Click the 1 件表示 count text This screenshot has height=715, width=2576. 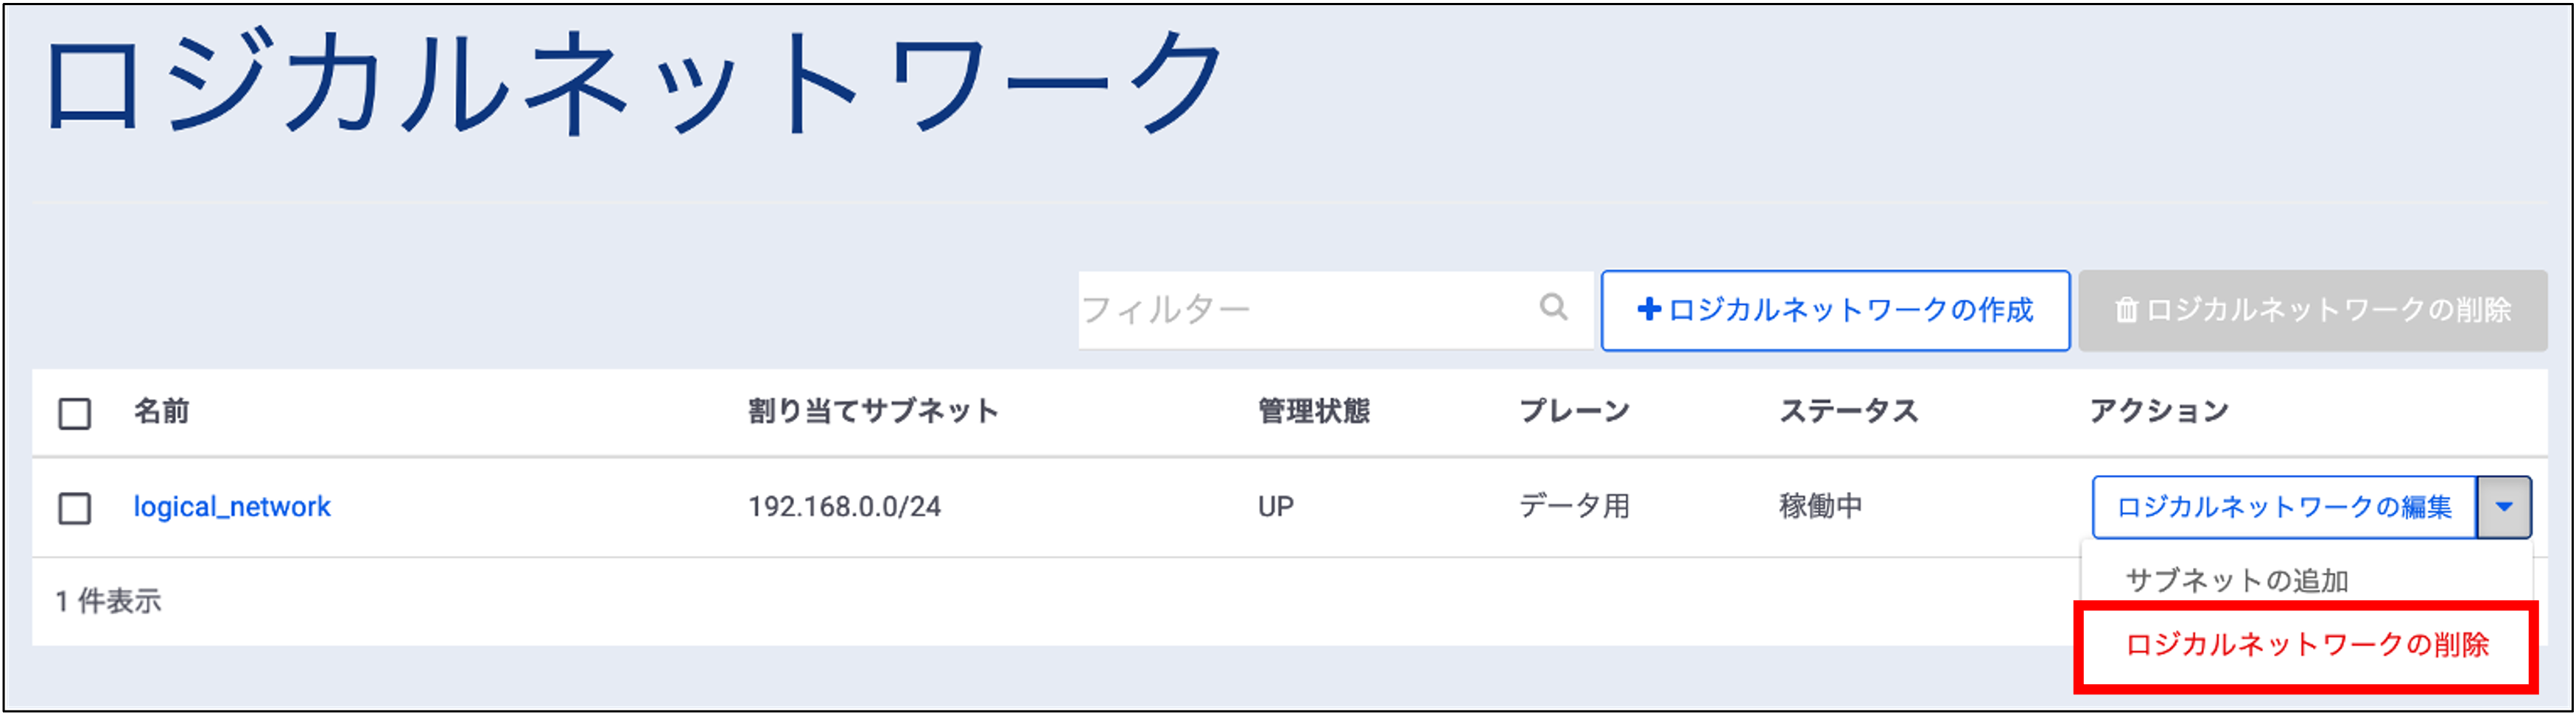click(108, 601)
